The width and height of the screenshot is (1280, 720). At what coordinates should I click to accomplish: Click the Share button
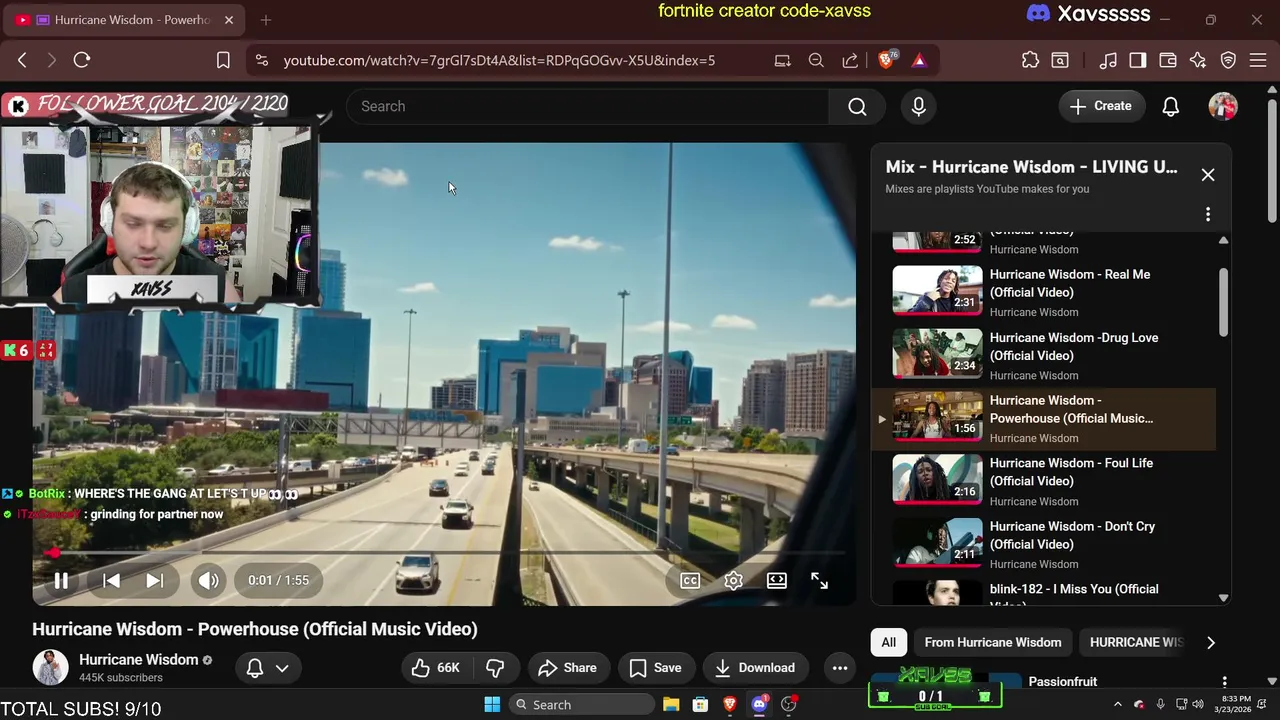point(567,668)
